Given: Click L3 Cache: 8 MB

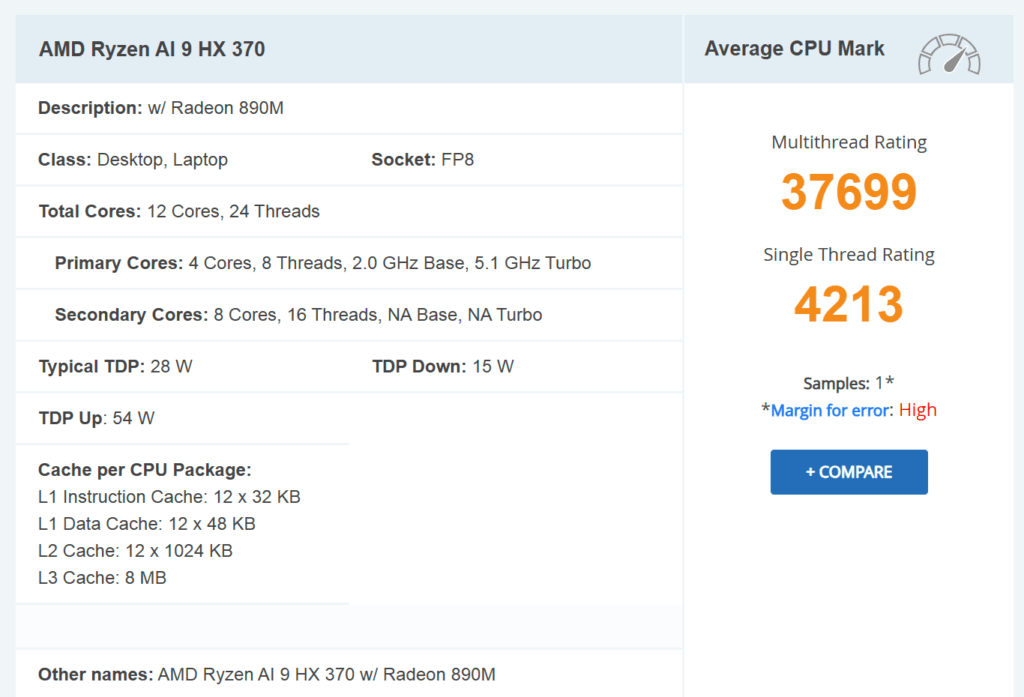Looking at the screenshot, I should 102,577.
